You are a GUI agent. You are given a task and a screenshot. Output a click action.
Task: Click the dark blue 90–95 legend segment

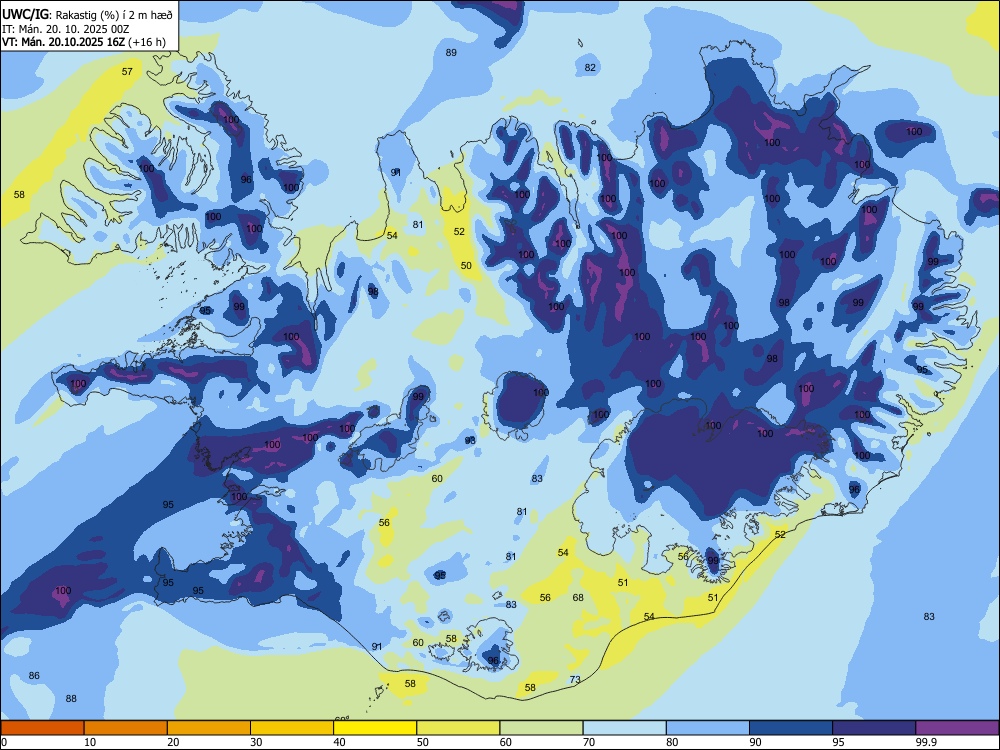click(x=791, y=728)
